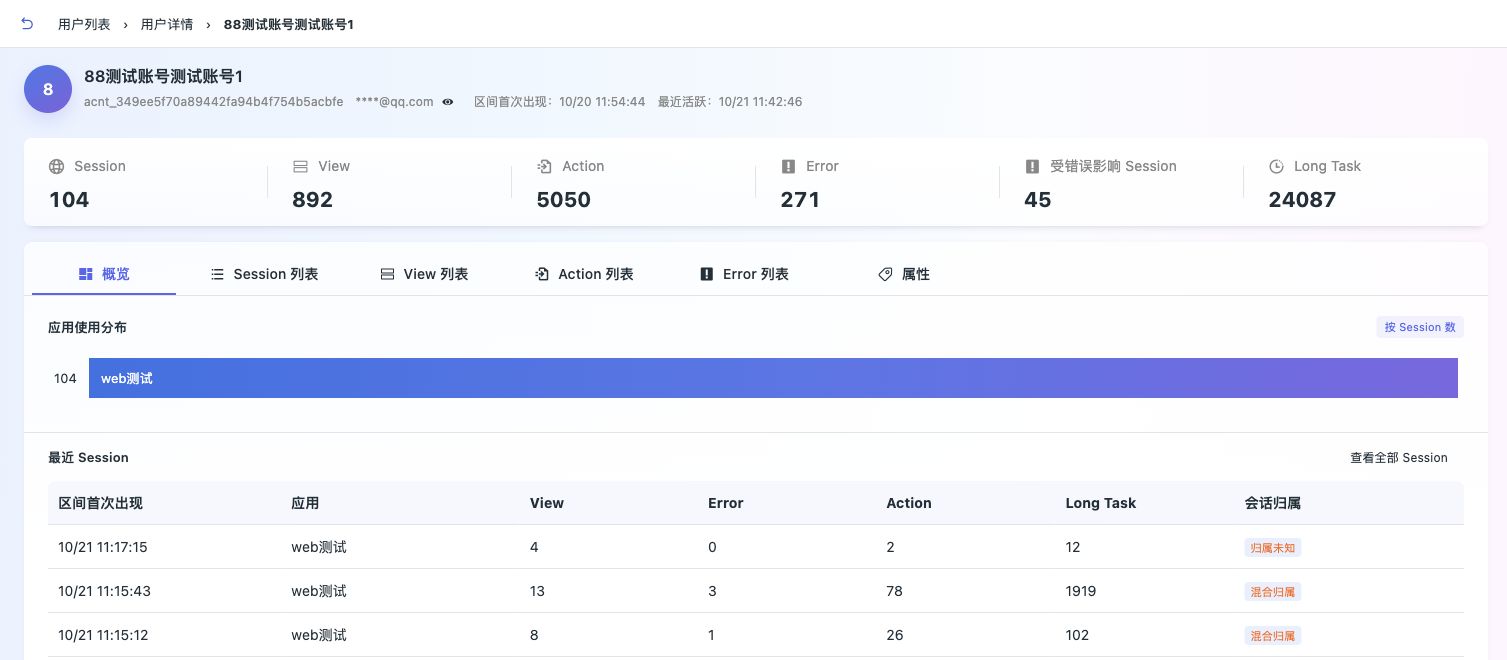The height and width of the screenshot is (660, 1507).
Task: Click the account ID acnt_349ee5f70a89442fa94b4f754b5acbfe
Action: 214,102
